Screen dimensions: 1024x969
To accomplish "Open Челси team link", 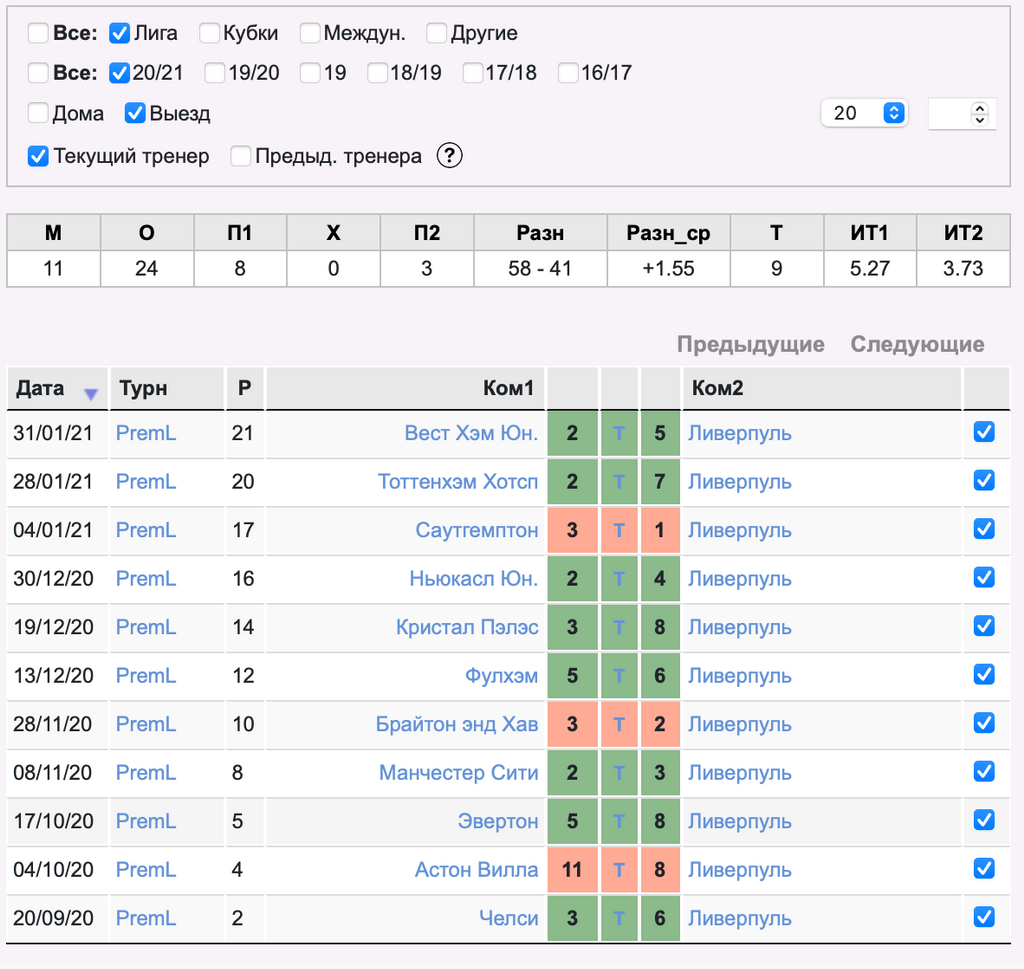I will (x=509, y=917).
